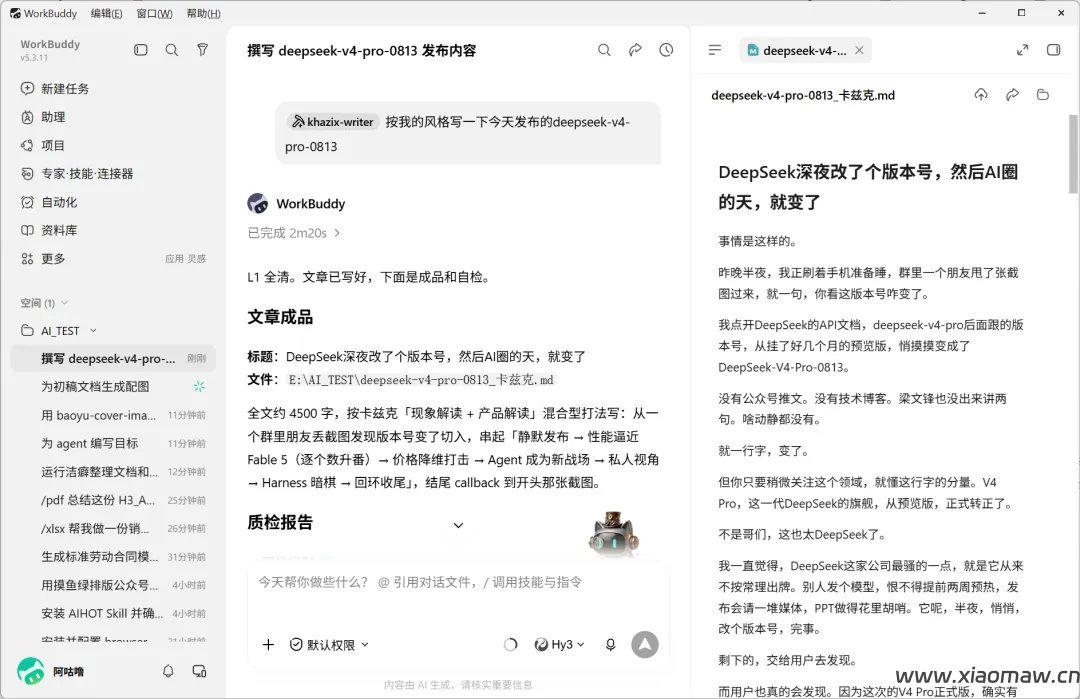Viewport: 1080px width, 699px height.
Task: Open the 阿咕噜 user profile
Action: (x=52, y=671)
